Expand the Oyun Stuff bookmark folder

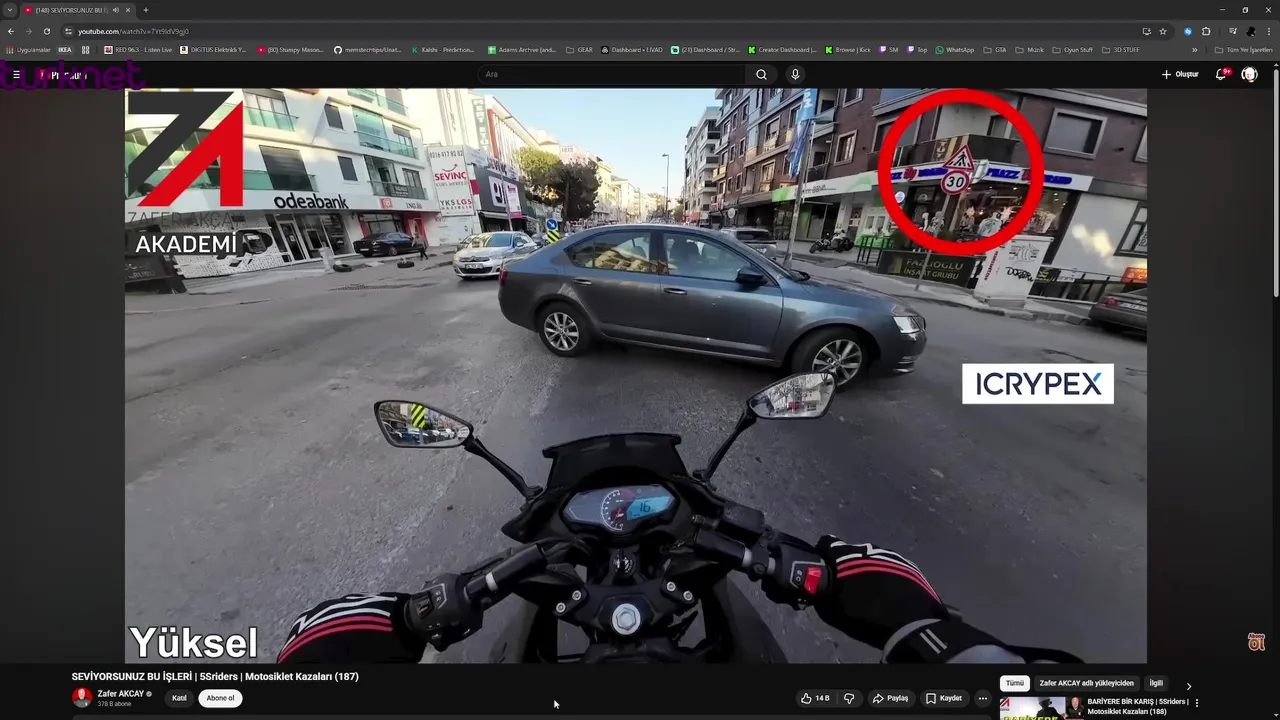click(x=1072, y=49)
